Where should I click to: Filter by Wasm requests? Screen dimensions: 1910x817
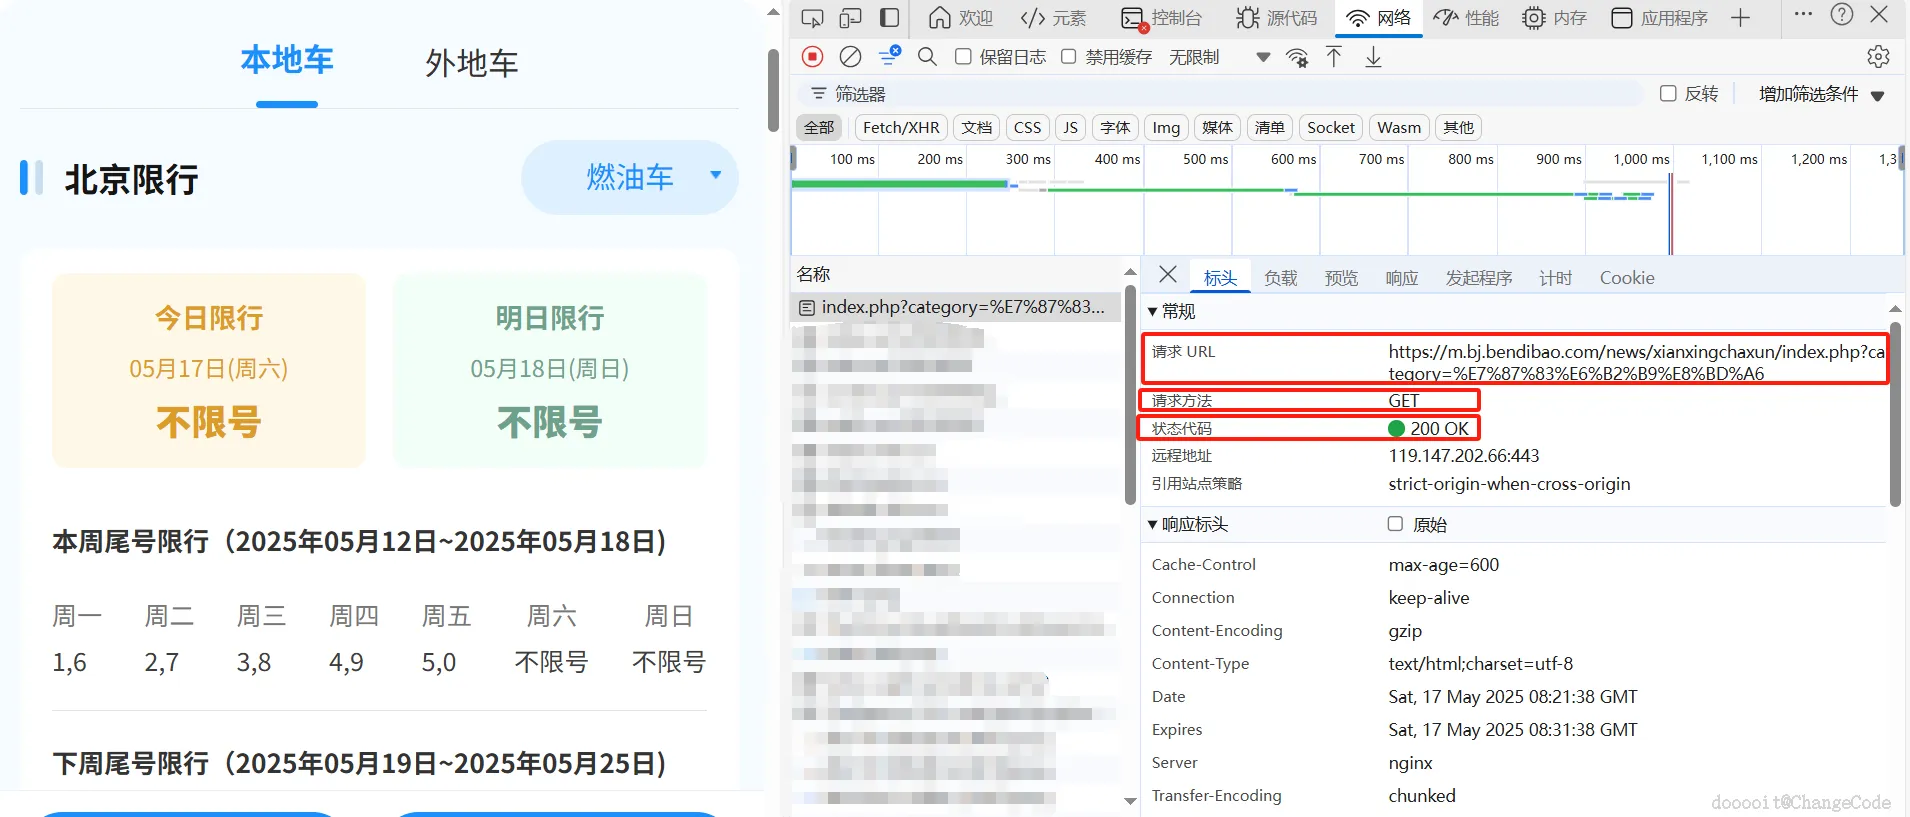(1399, 127)
